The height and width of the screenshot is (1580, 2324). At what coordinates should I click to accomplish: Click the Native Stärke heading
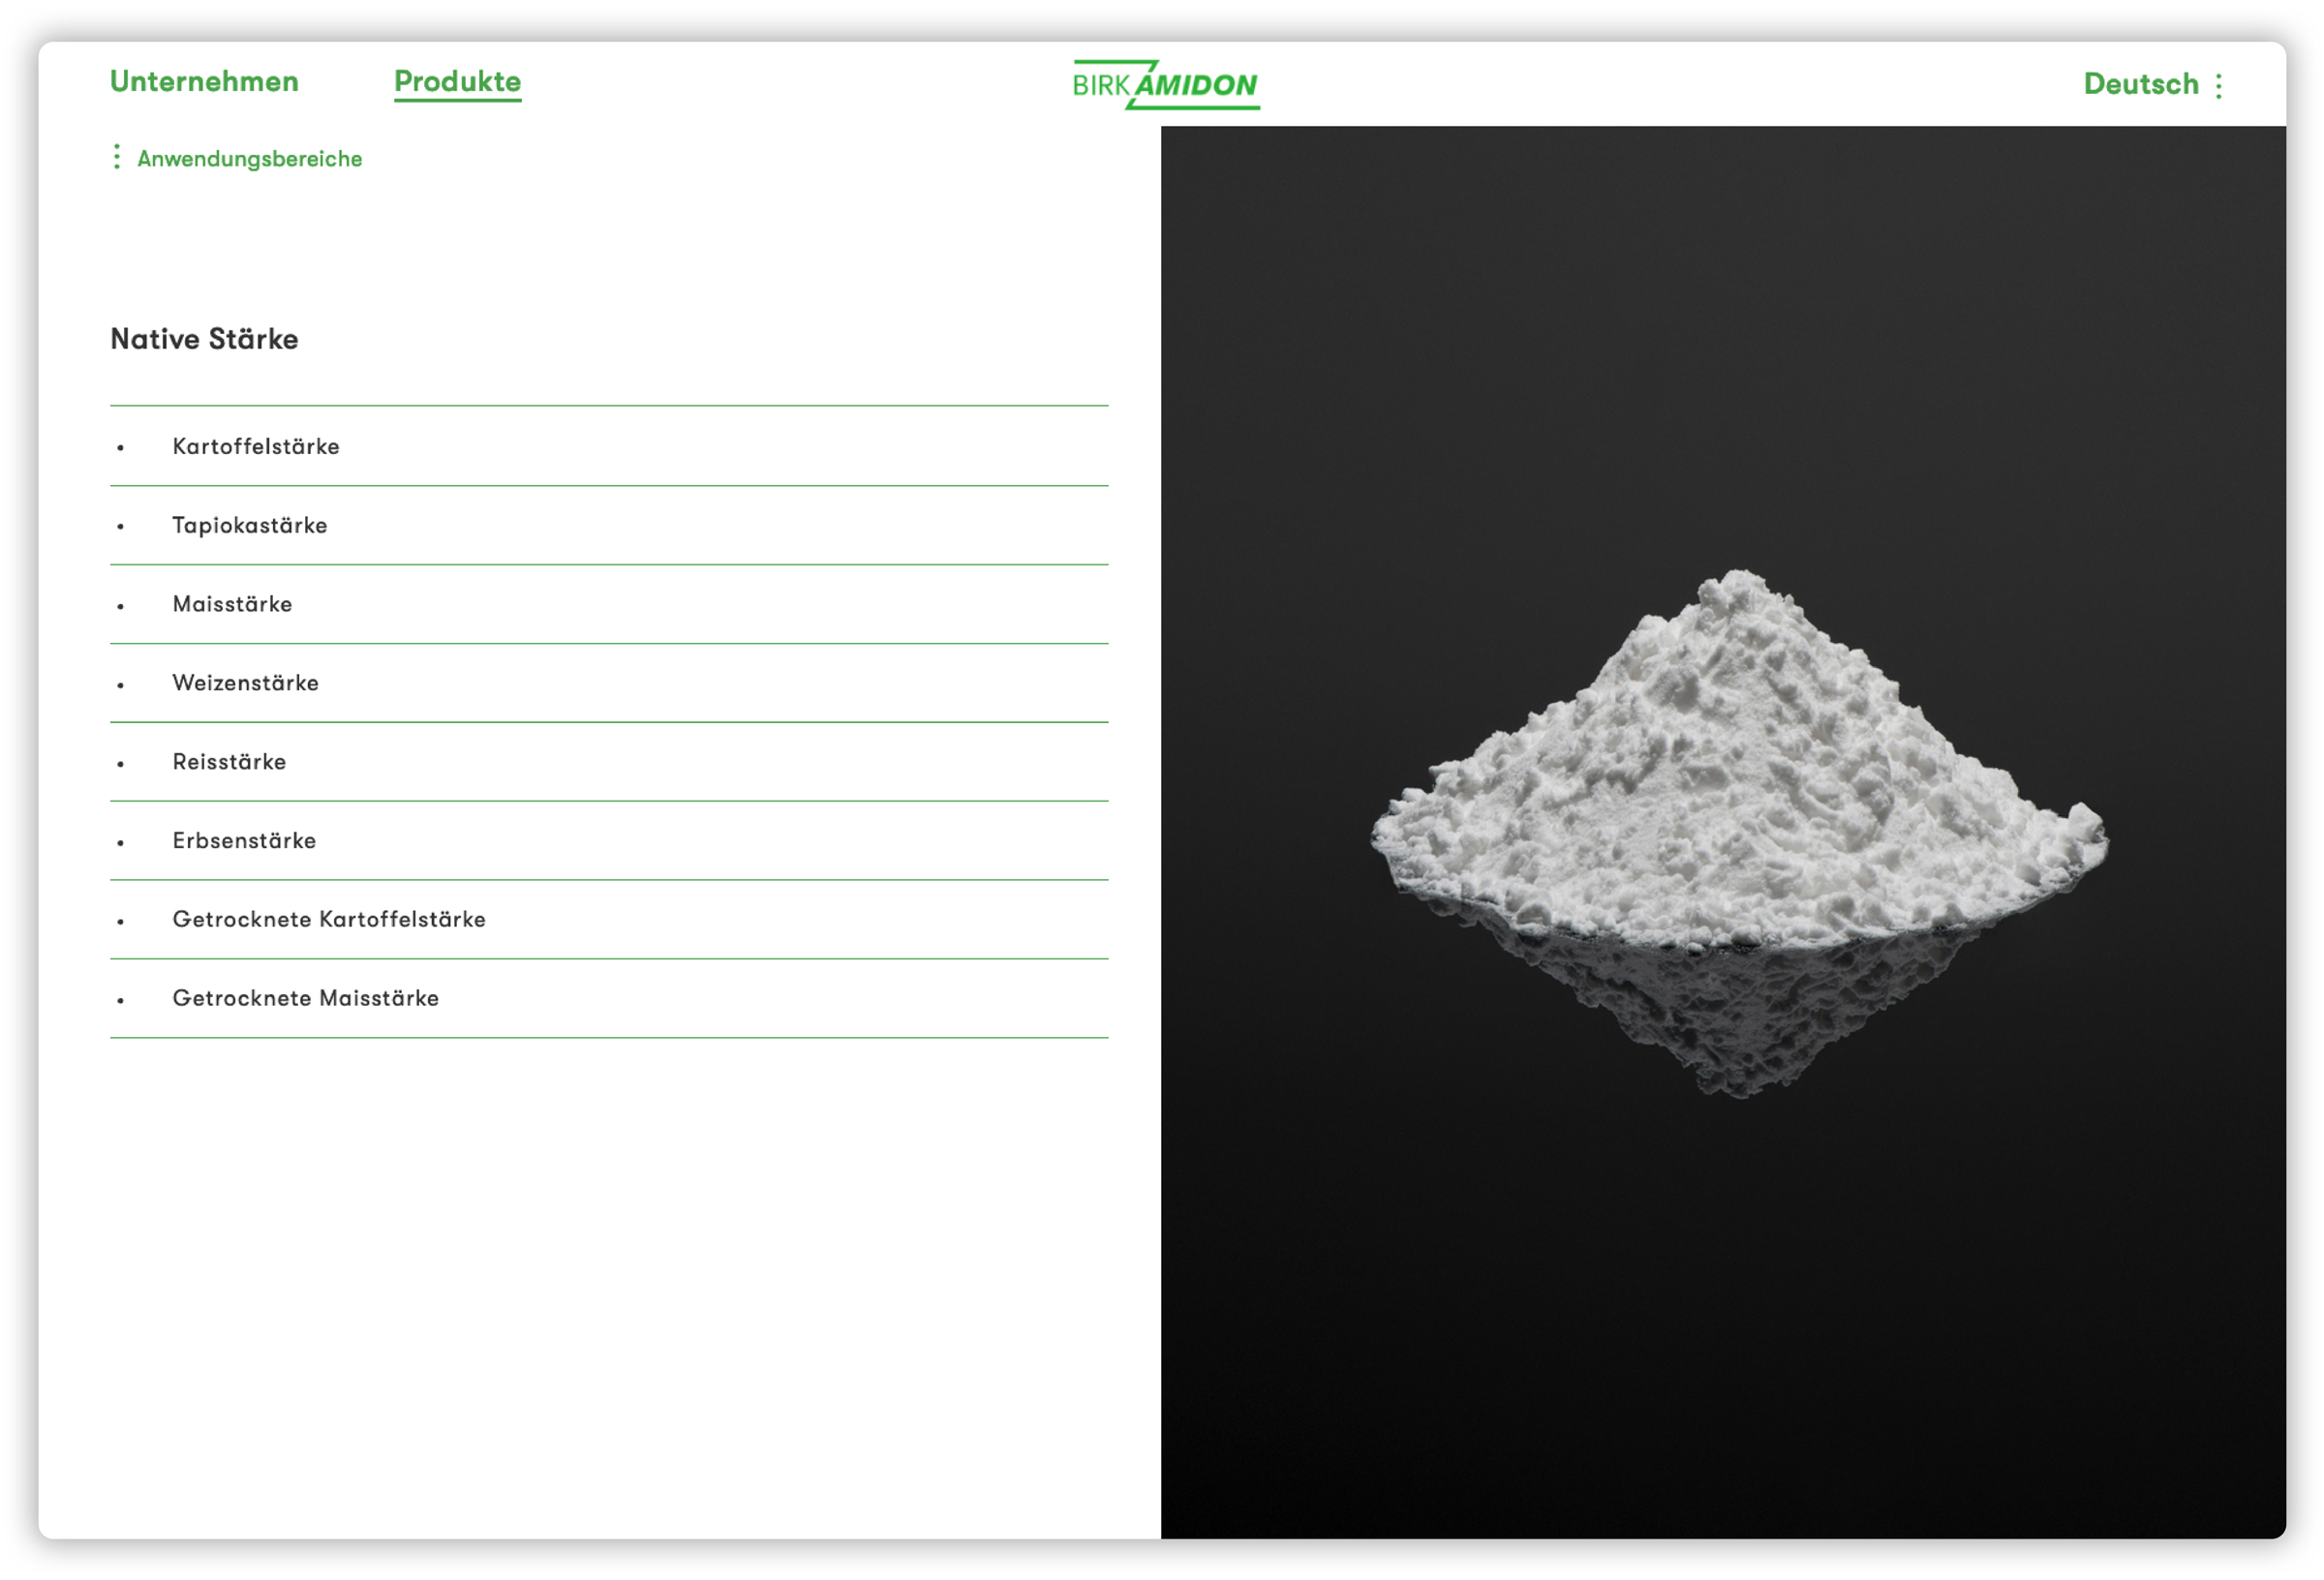(x=204, y=339)
